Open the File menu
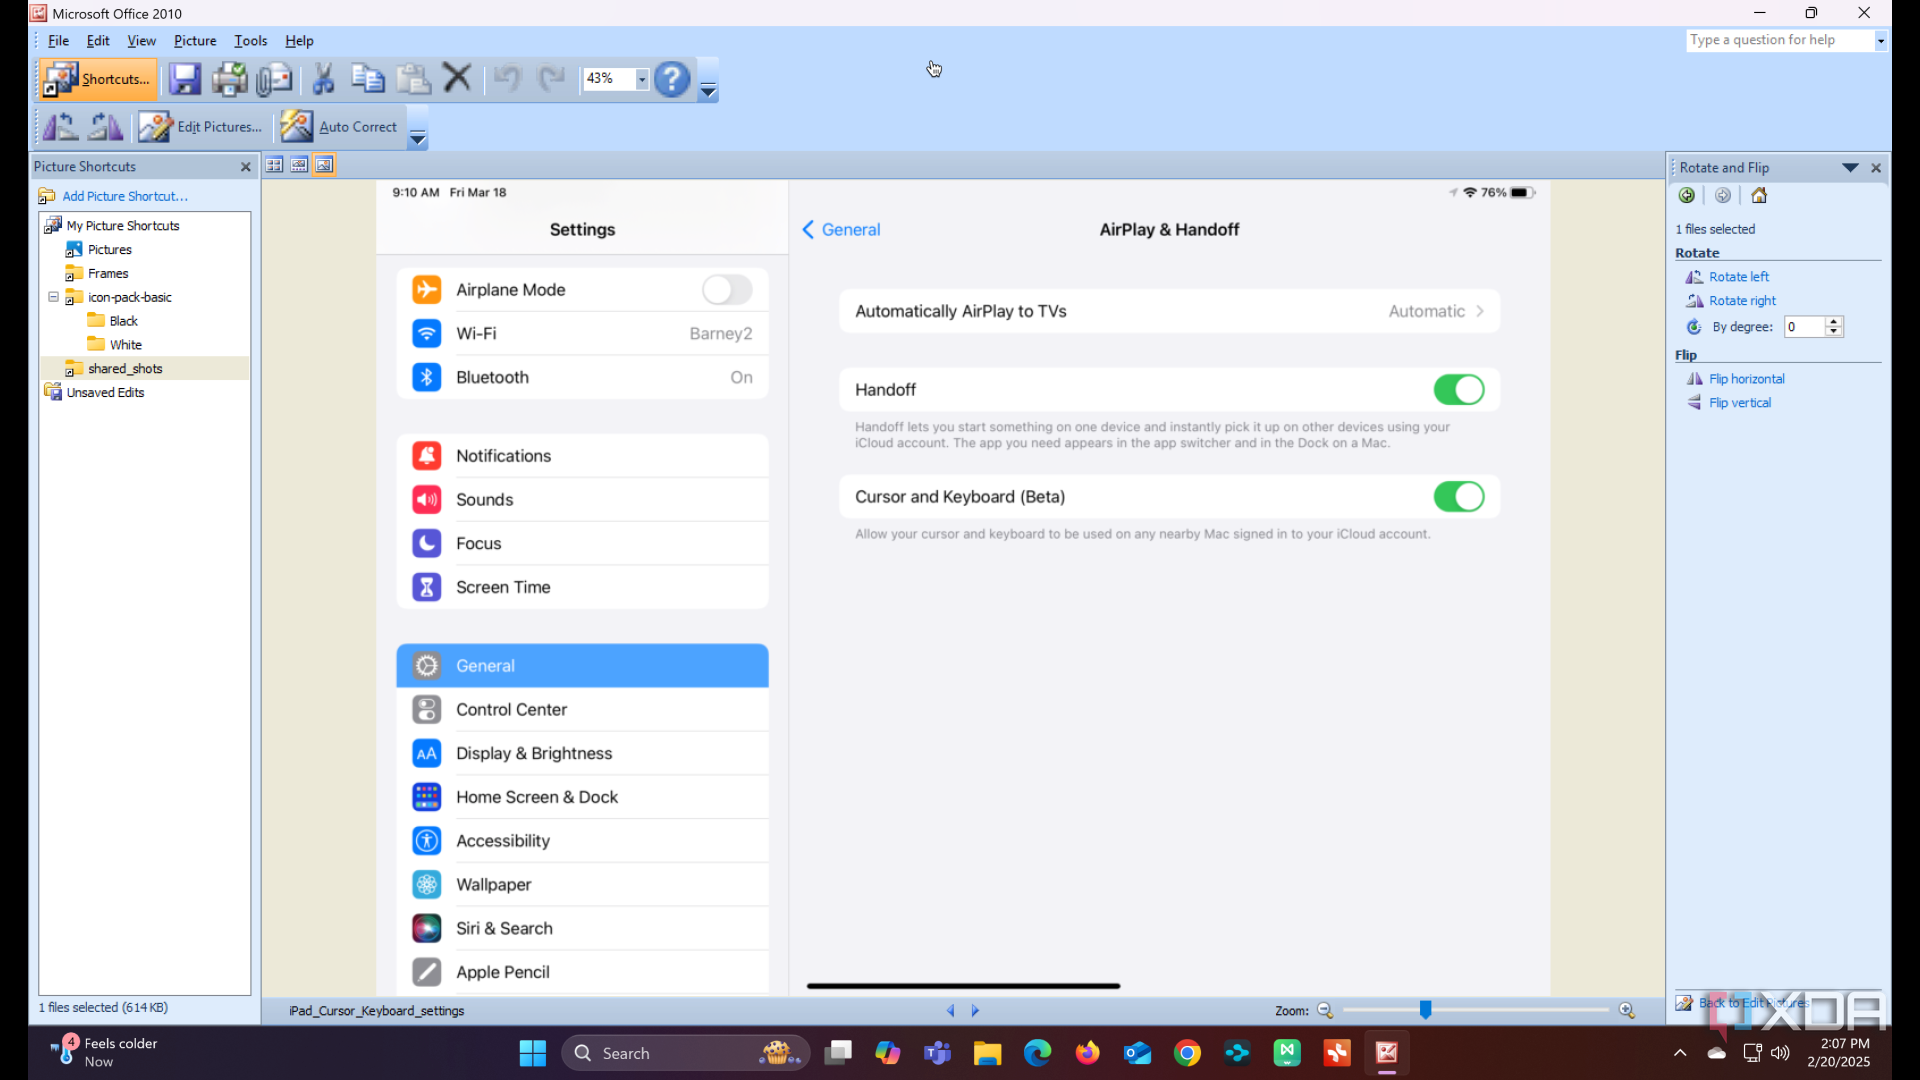This screenshot has height=1080, width=1920. [59, 41]
